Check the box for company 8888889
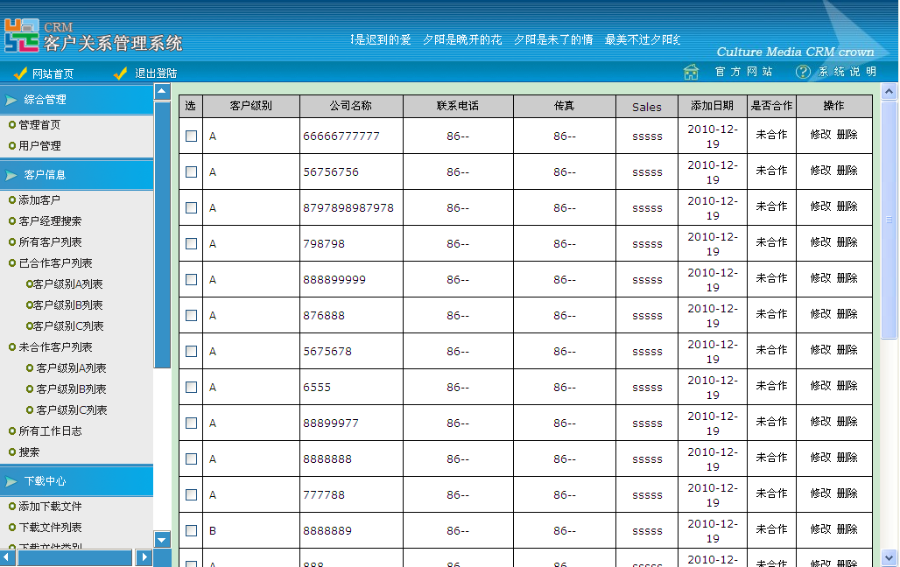 tap(191, 530)
